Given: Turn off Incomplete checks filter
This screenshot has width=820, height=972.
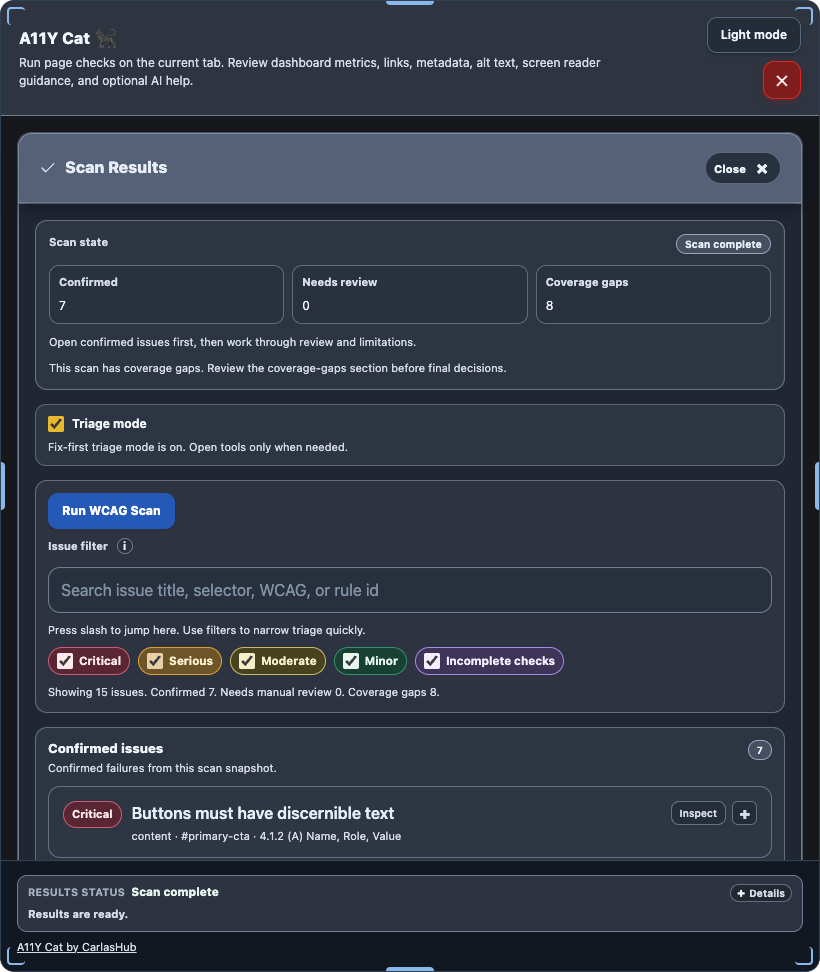Looking at the screenshot, I should (432, 661).
